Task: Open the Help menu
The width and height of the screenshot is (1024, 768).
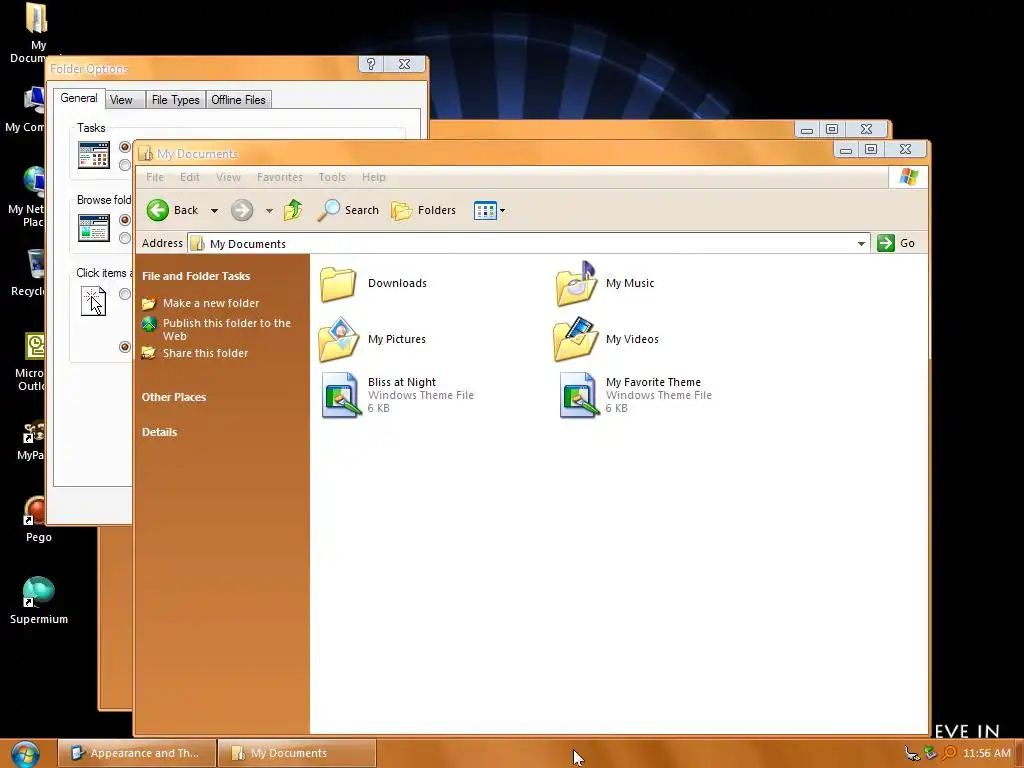Action: tap(374, 177)
